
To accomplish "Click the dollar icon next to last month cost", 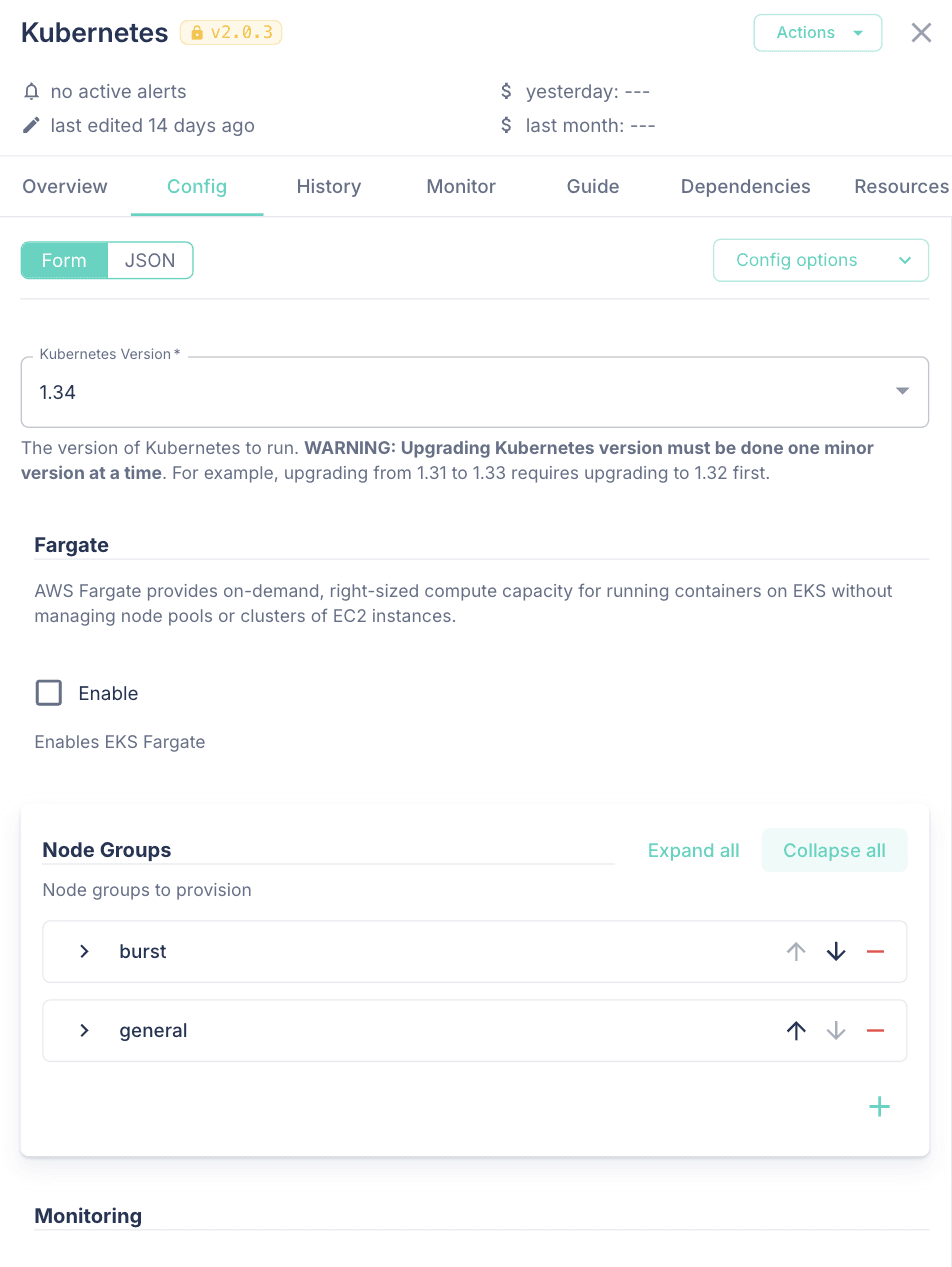I will pos(506,125).
